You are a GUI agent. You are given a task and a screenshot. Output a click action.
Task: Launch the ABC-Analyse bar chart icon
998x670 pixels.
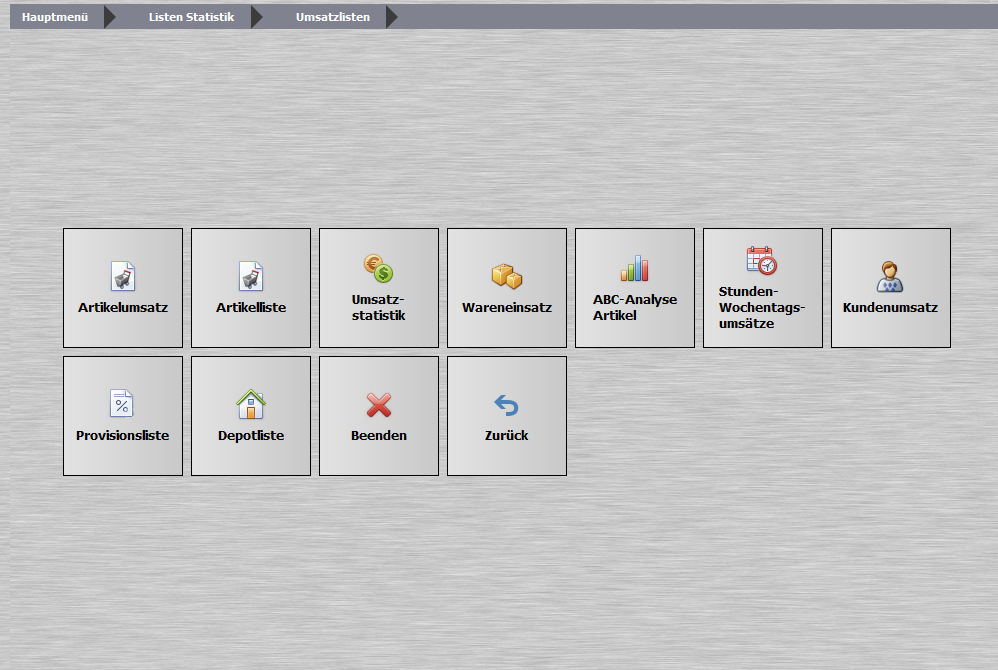point(635,269)
